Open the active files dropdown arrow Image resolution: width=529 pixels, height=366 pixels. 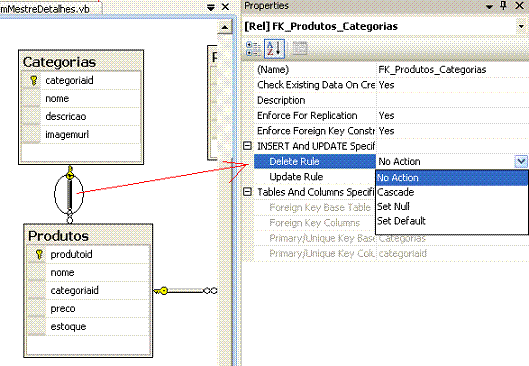[211, 7]
